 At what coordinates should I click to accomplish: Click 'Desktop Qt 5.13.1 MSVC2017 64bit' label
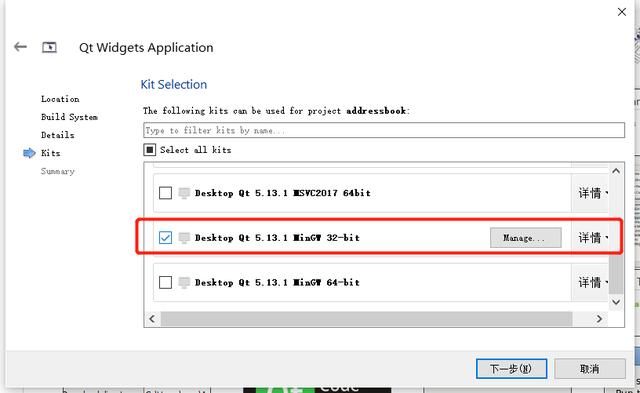[283, 193]
